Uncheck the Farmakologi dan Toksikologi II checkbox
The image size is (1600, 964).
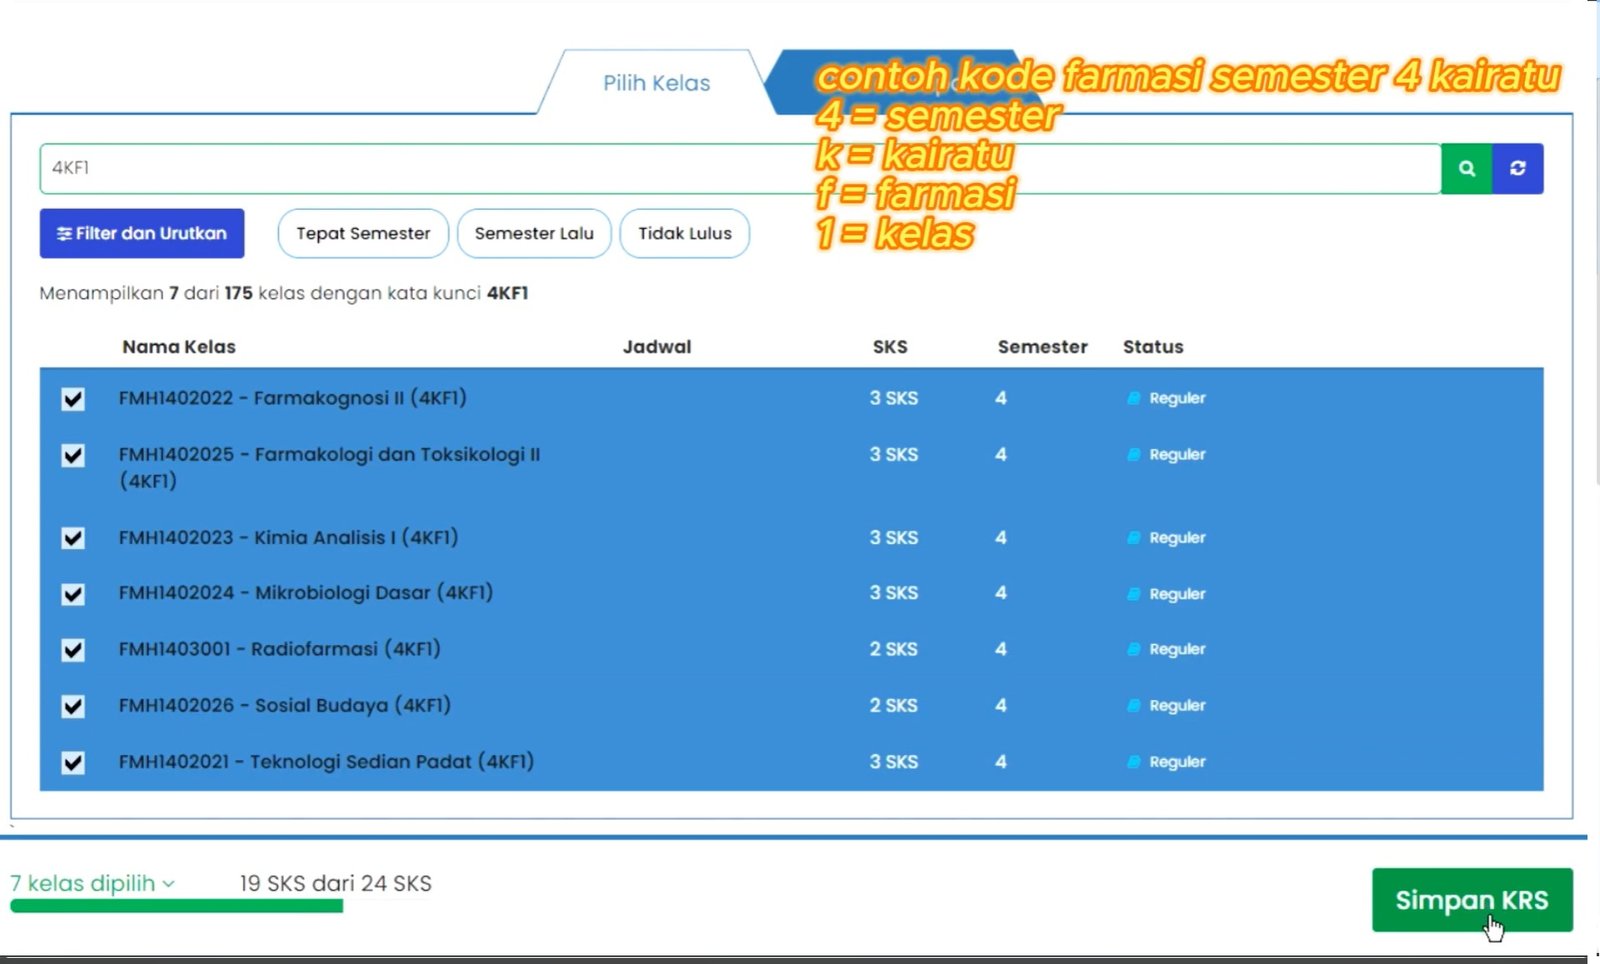pyautogui.click(x=73, y=456)
